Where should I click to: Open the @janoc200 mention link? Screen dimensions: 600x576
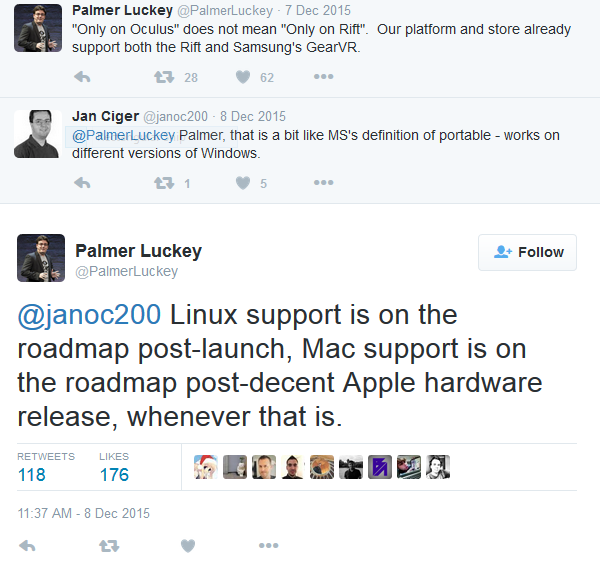[x=89, y=315]
